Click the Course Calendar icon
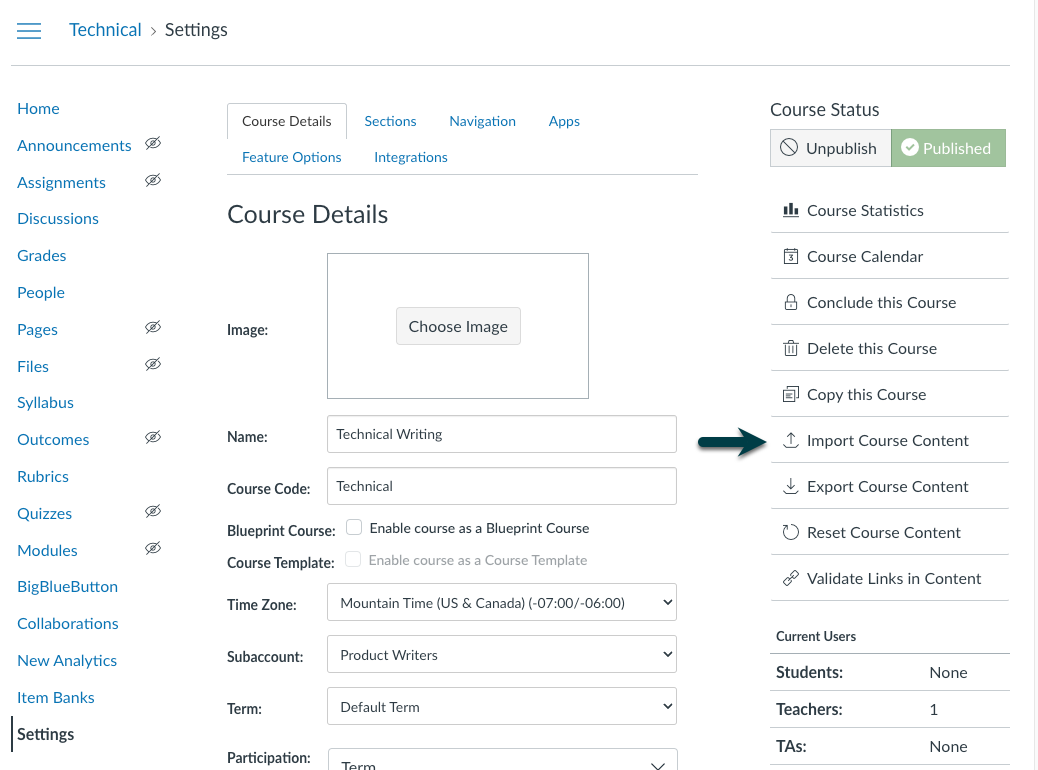The height and width of the screenshot is (770, 1038). coord(790,256)
